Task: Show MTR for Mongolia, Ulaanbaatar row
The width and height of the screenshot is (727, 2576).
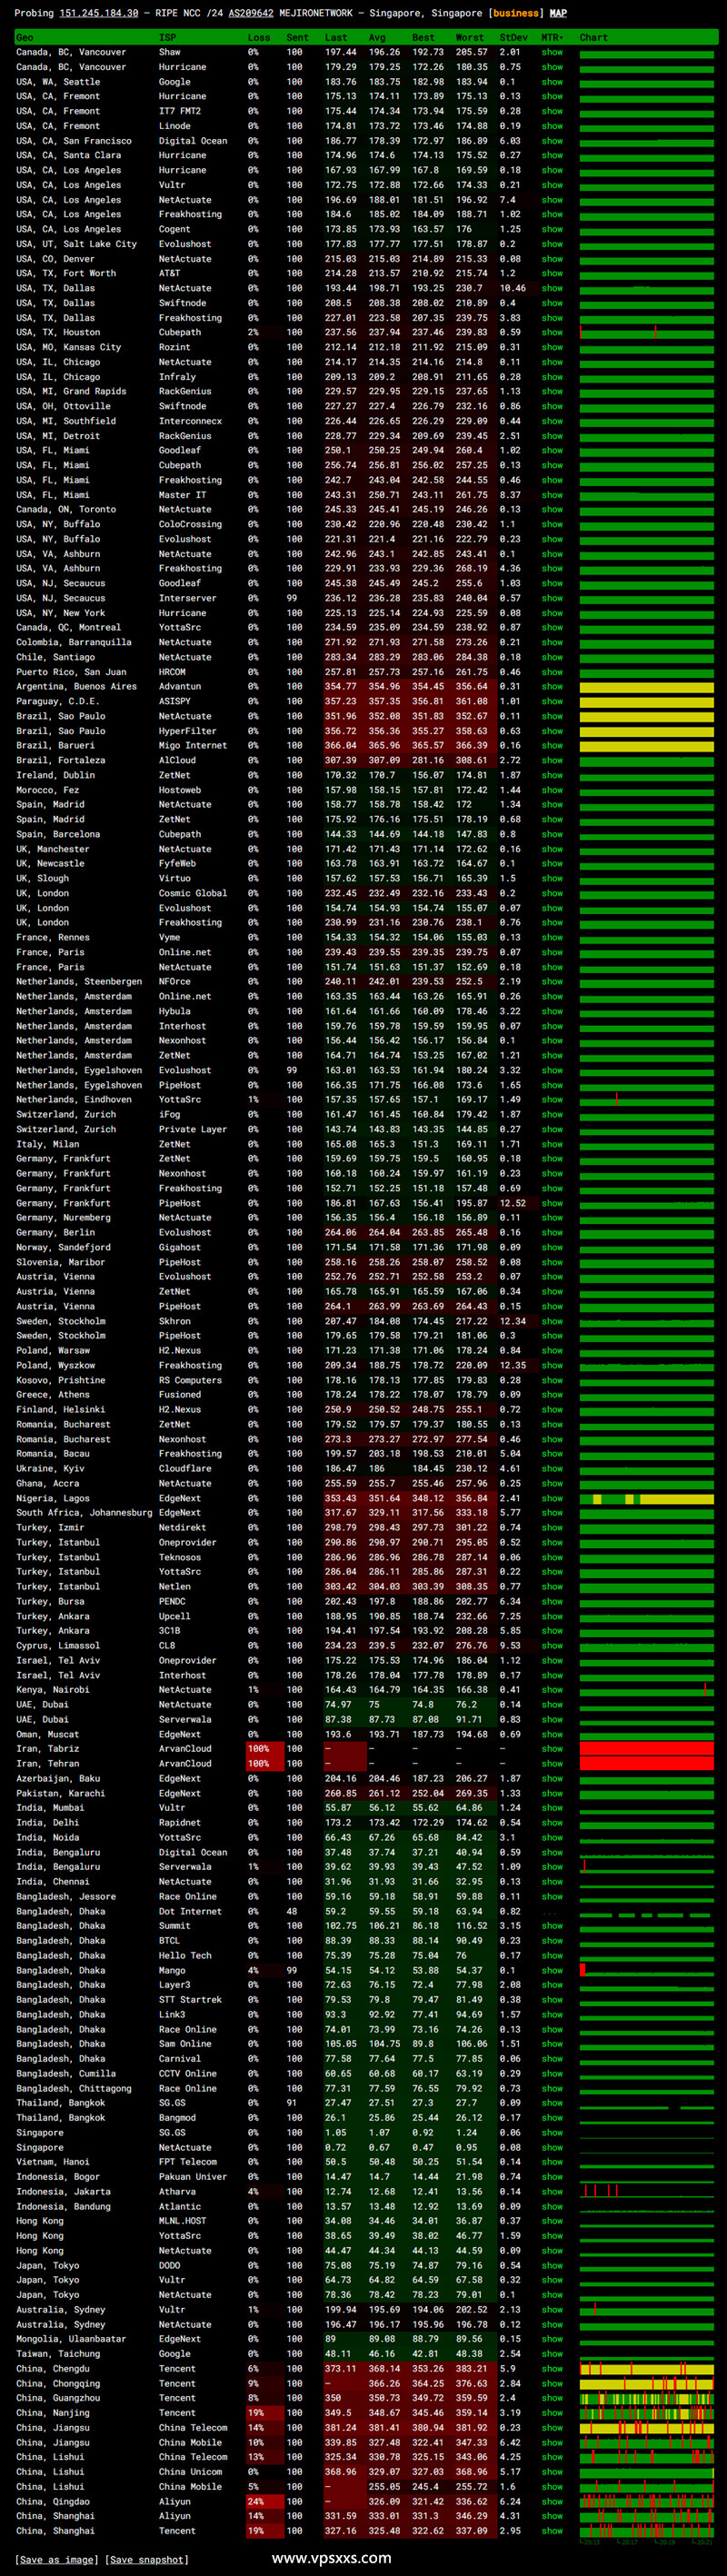Action: 552,2339
